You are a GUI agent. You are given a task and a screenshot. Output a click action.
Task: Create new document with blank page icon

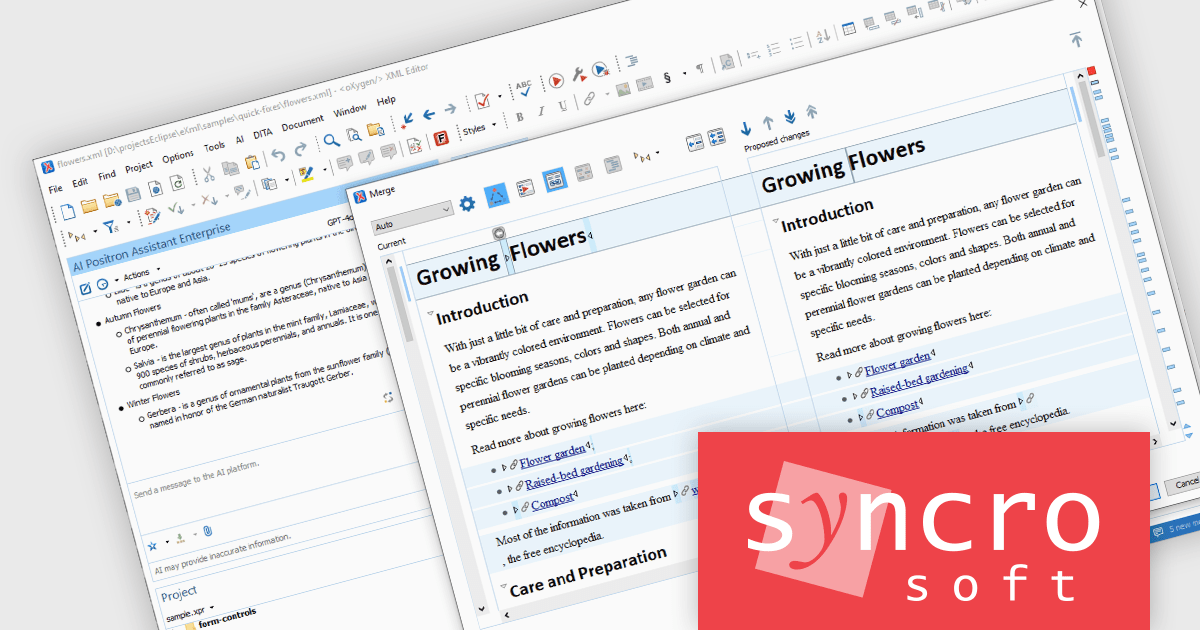click(x=68, y=209)
